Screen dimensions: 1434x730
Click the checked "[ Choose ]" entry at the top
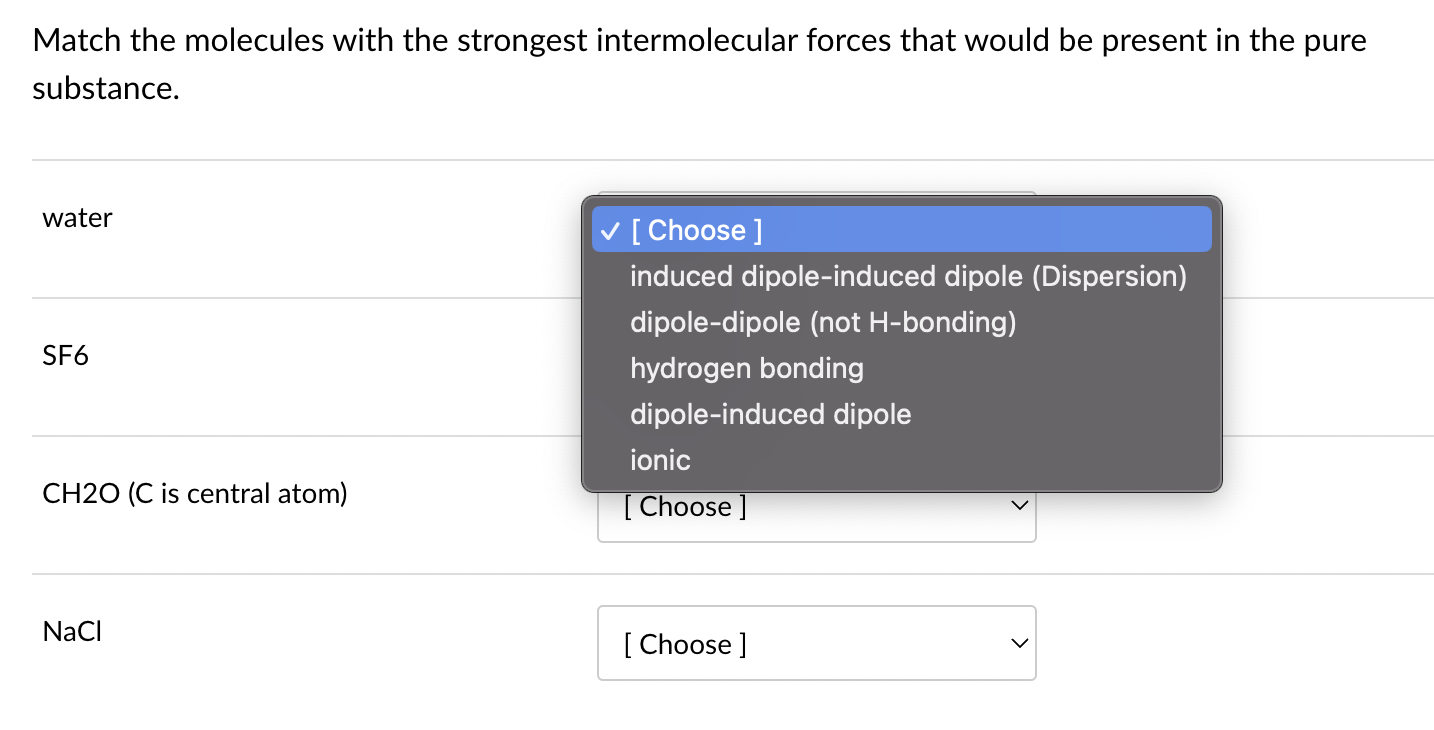(x=697, y=230)
